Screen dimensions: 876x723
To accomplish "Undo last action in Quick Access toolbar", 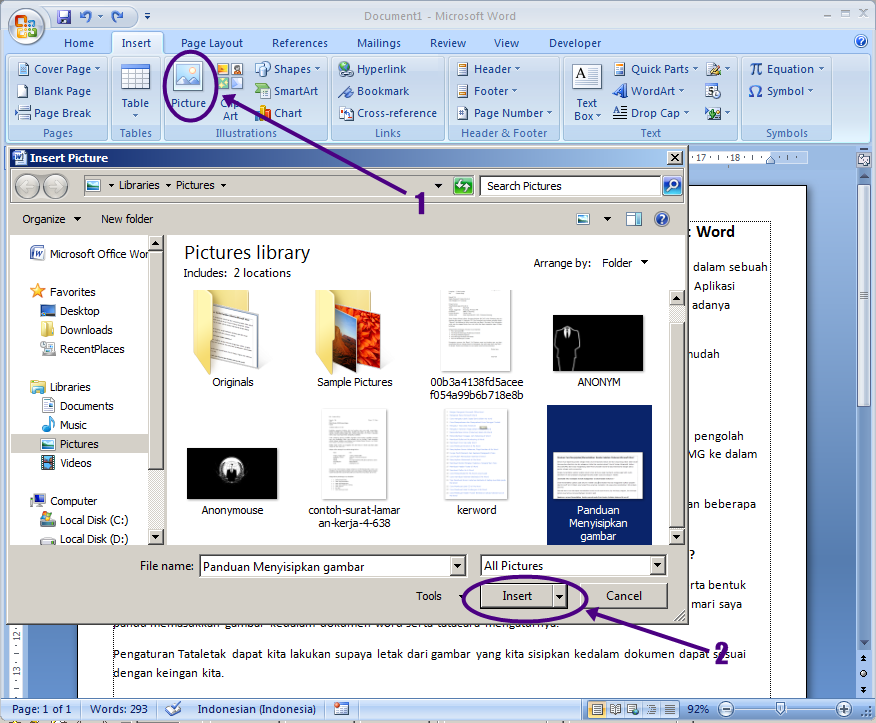I will point(85,17).
